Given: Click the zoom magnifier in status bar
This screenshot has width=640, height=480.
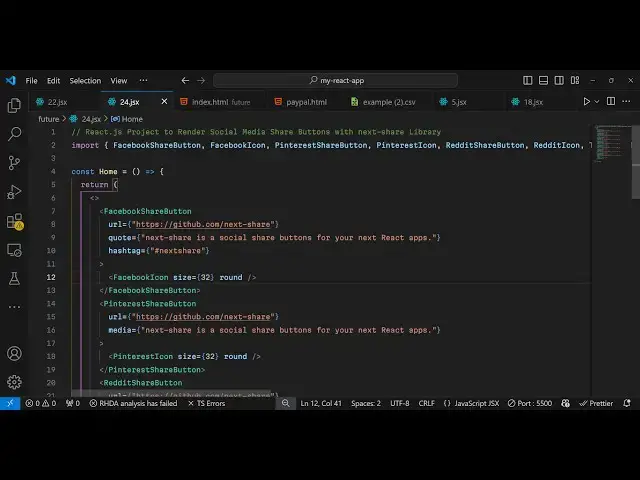Looking at the screenshot, I should (x=286, y=403).
